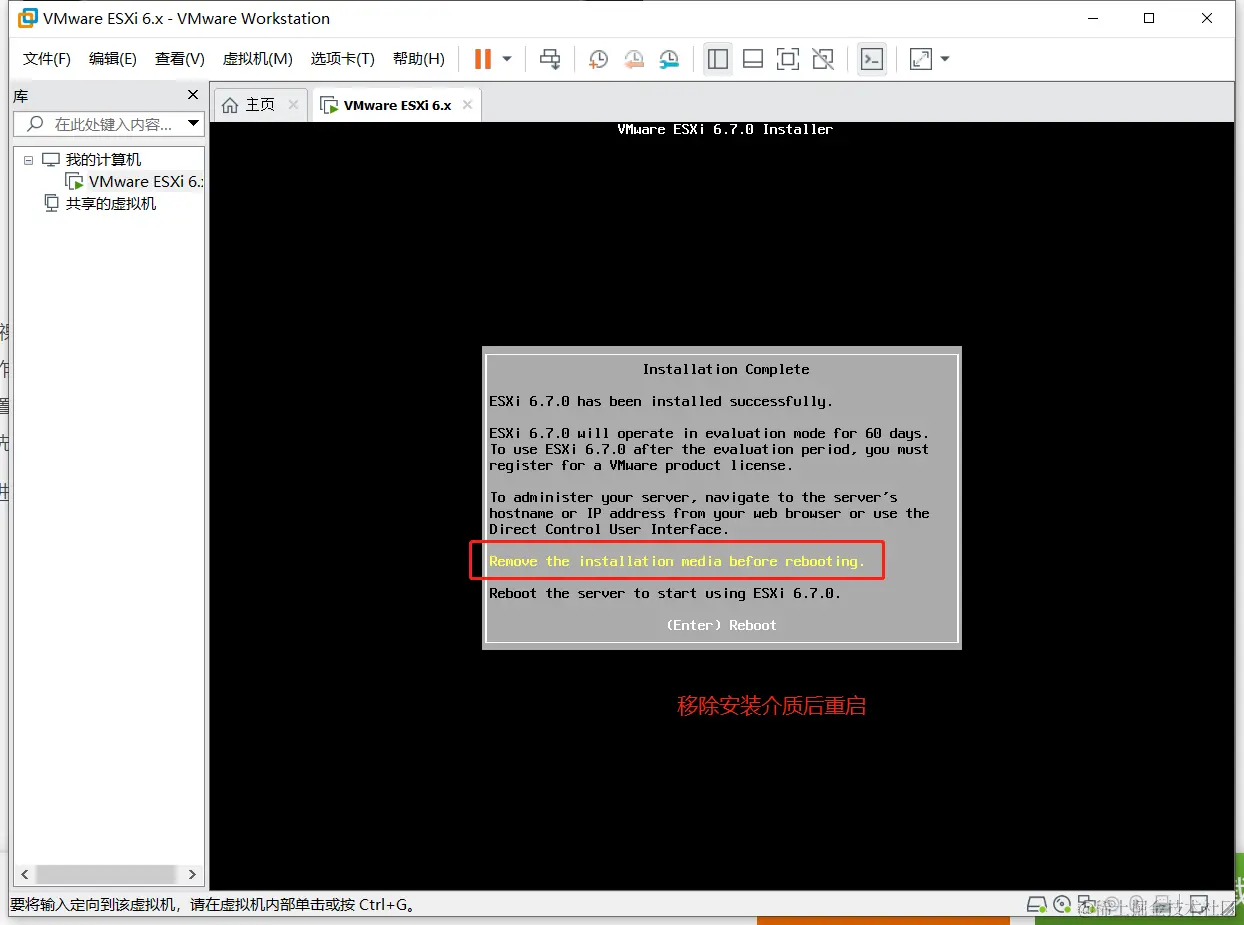Suspend the virtual machine
1244x925 pixels.
[x=482, y=59]
